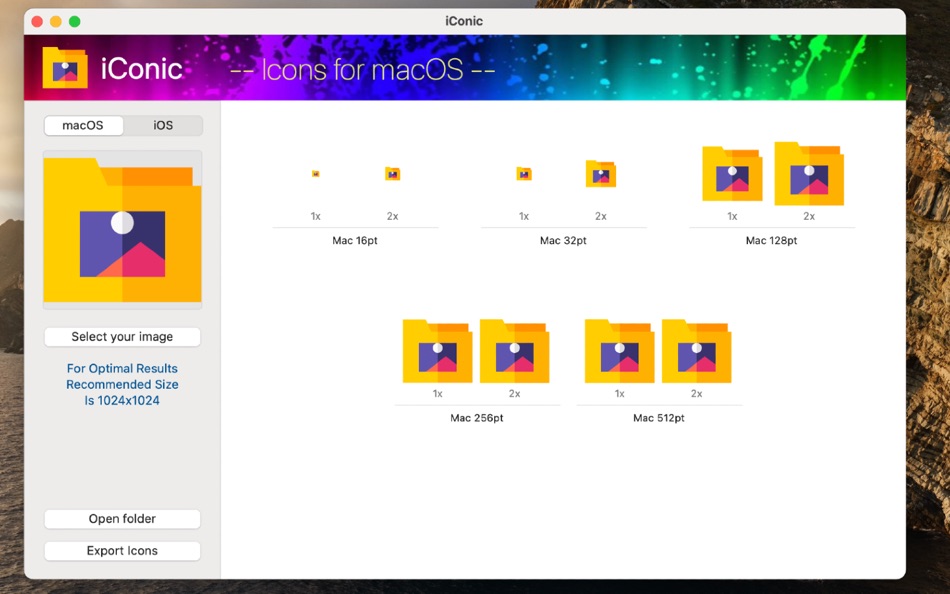Click the 2x label under Mac 256pt
This screenshot has height=594, width=950.
click(514, 394)
